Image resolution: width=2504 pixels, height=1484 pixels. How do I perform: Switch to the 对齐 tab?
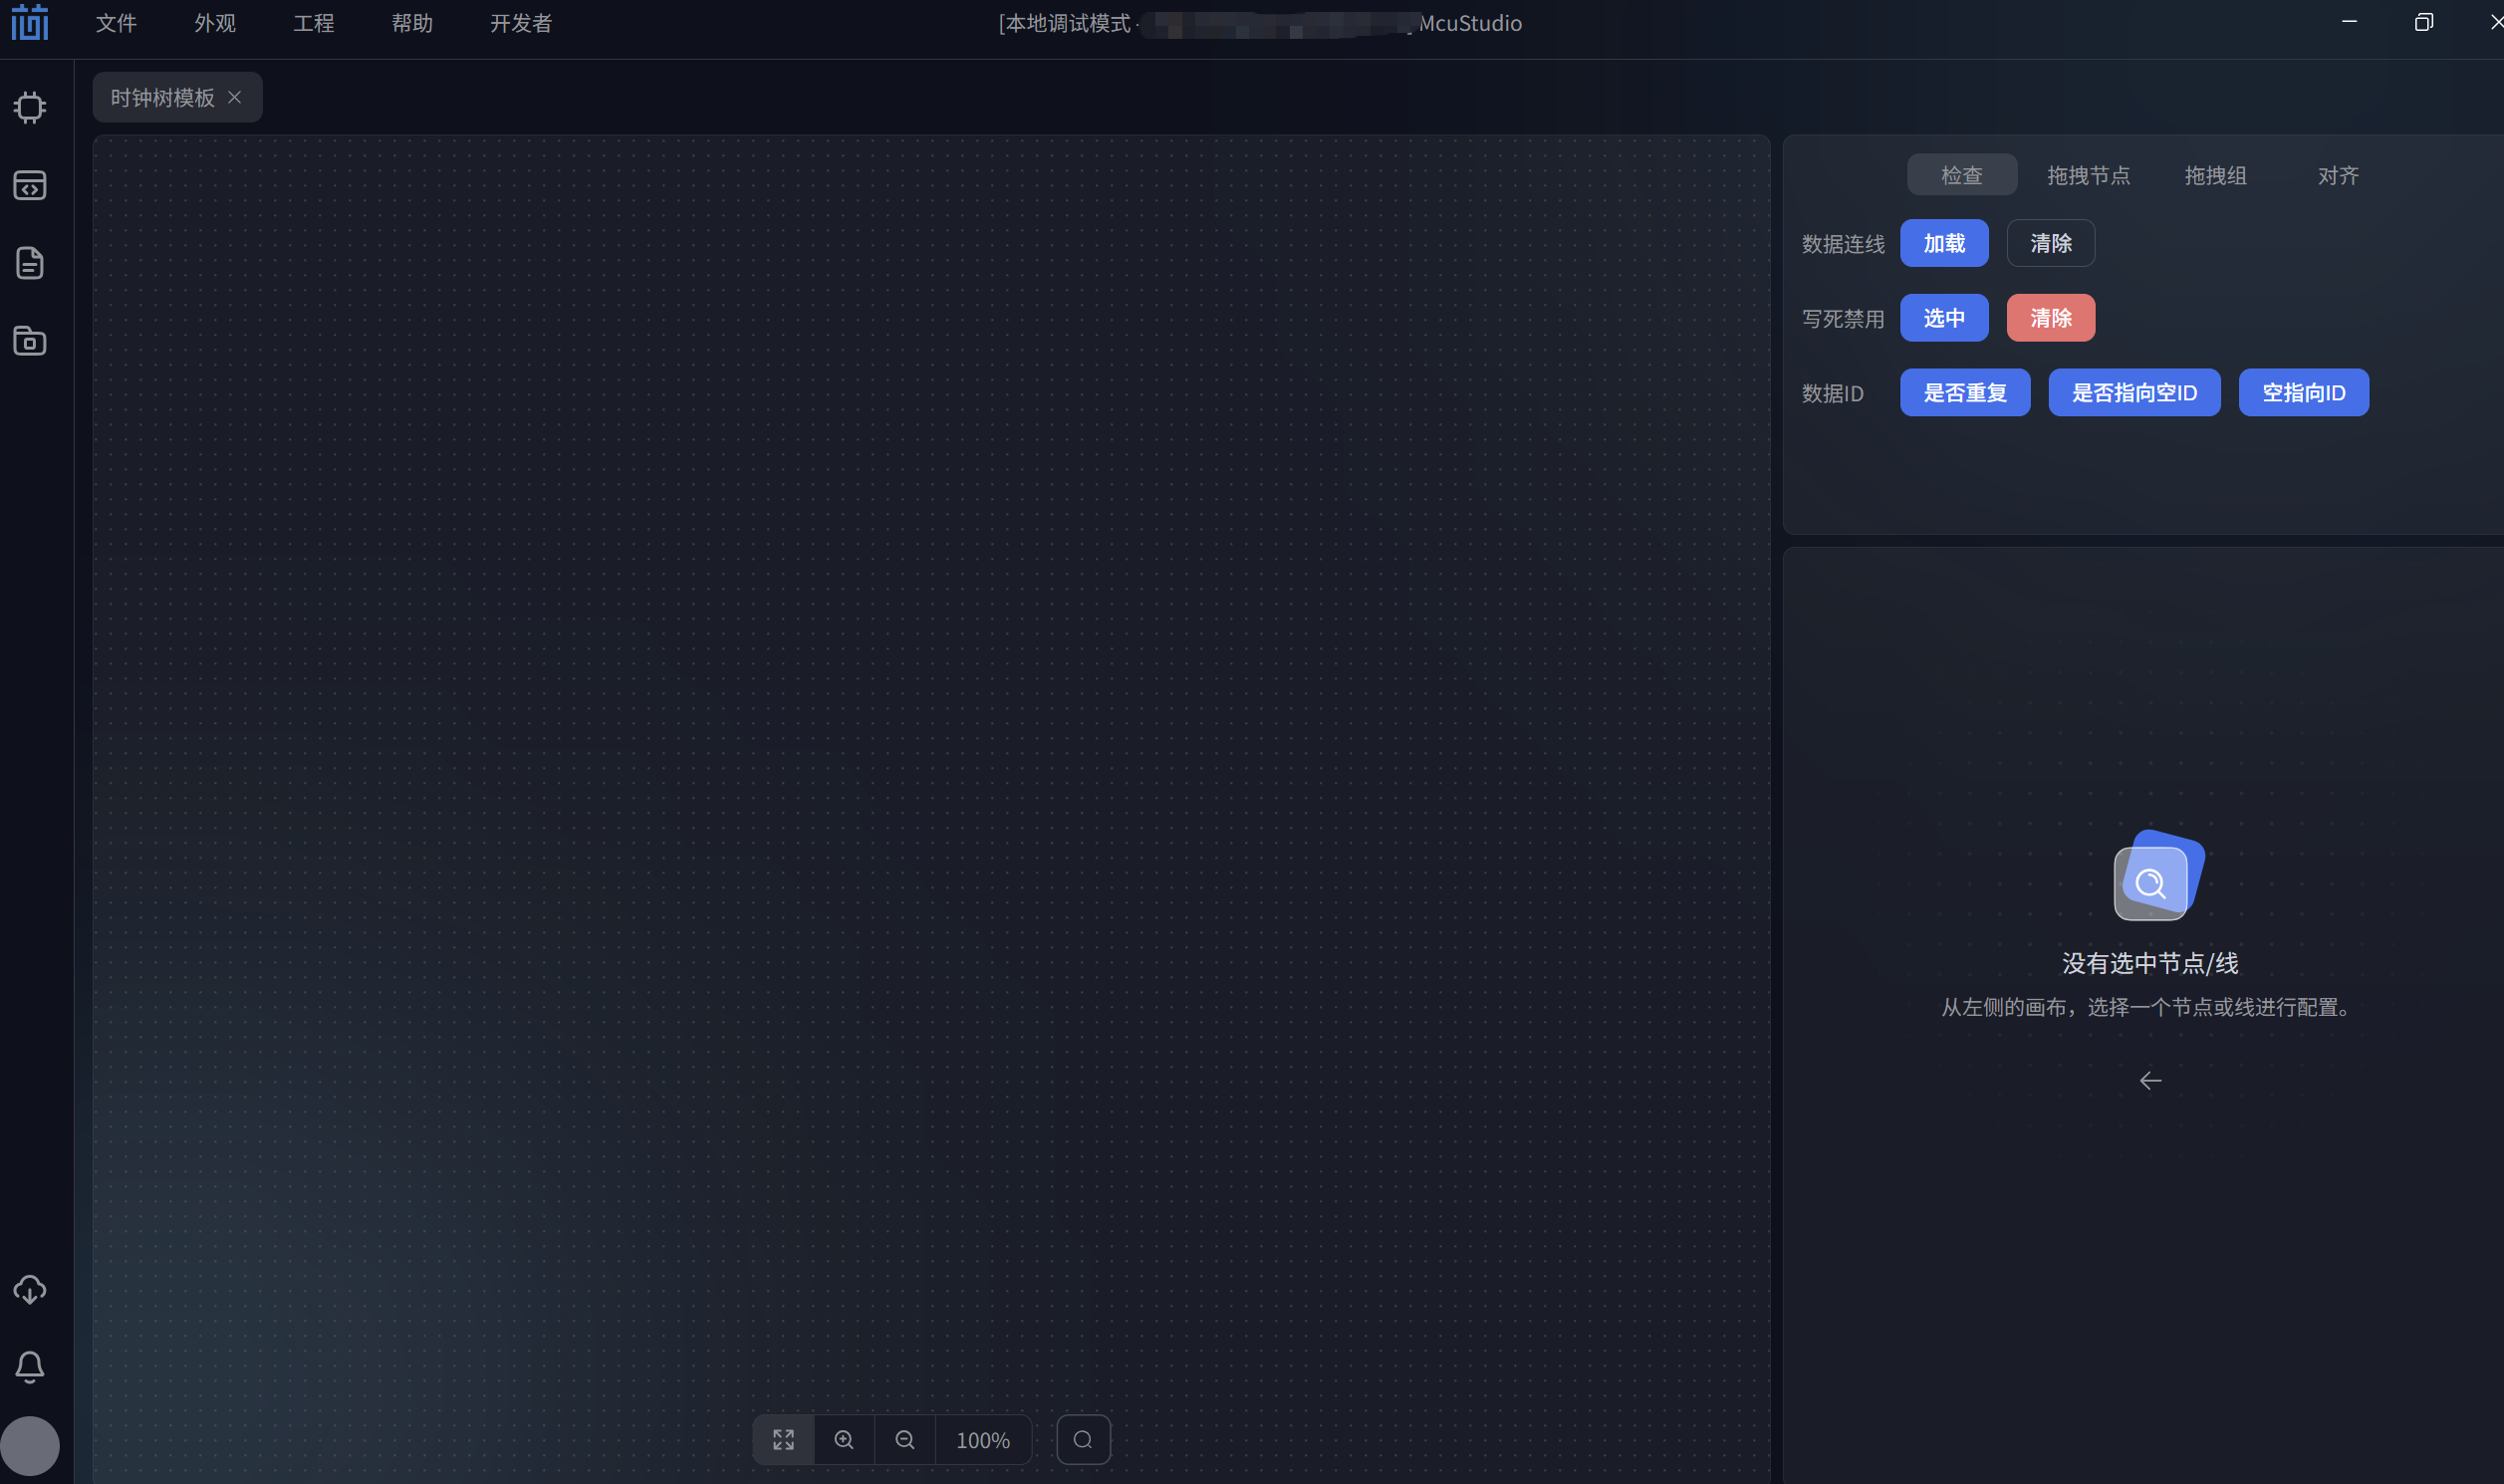tap(2338, 175)
